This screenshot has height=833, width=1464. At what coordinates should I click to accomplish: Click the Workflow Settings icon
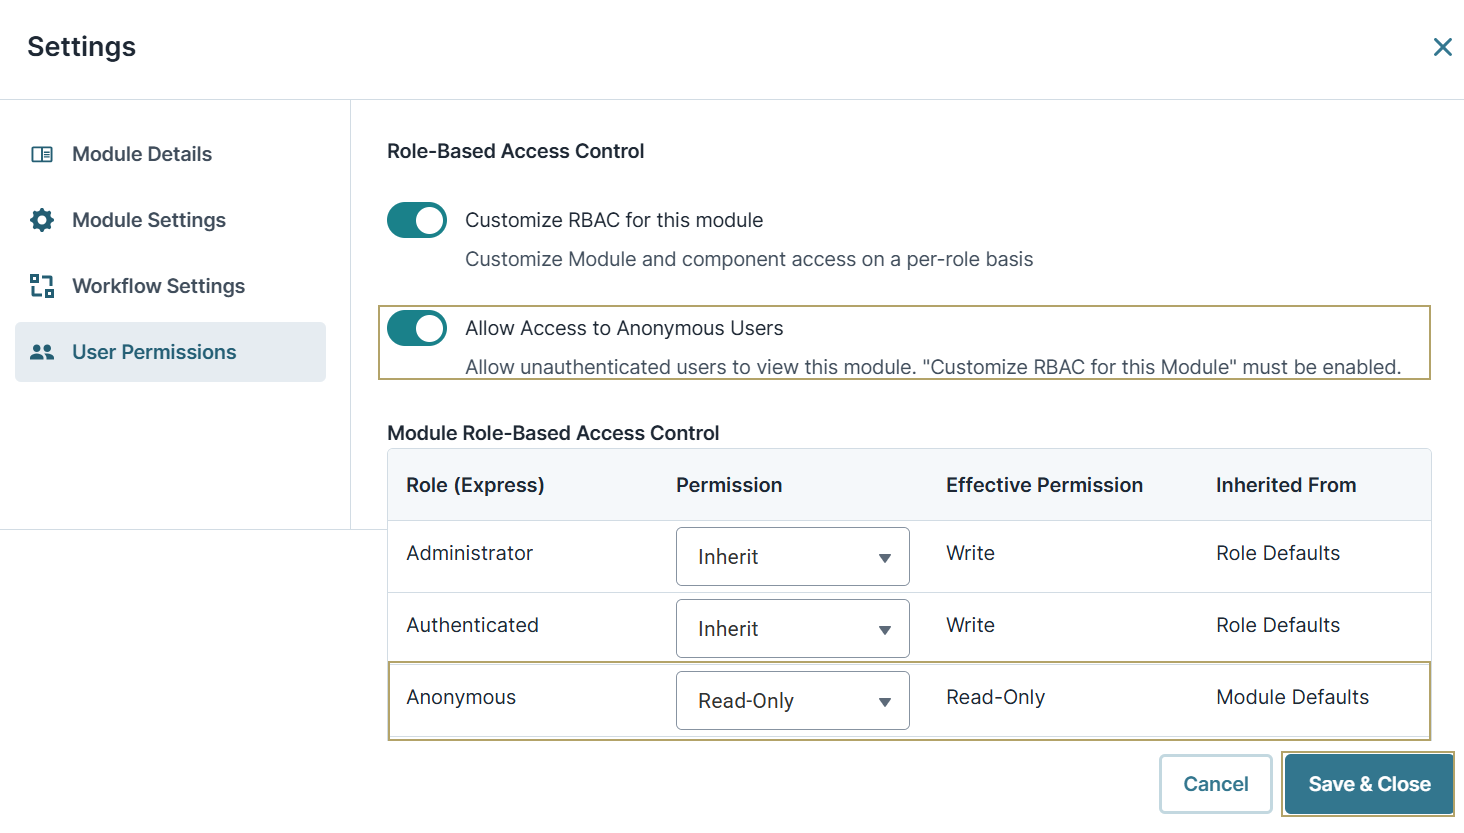[x=42, y=286]
